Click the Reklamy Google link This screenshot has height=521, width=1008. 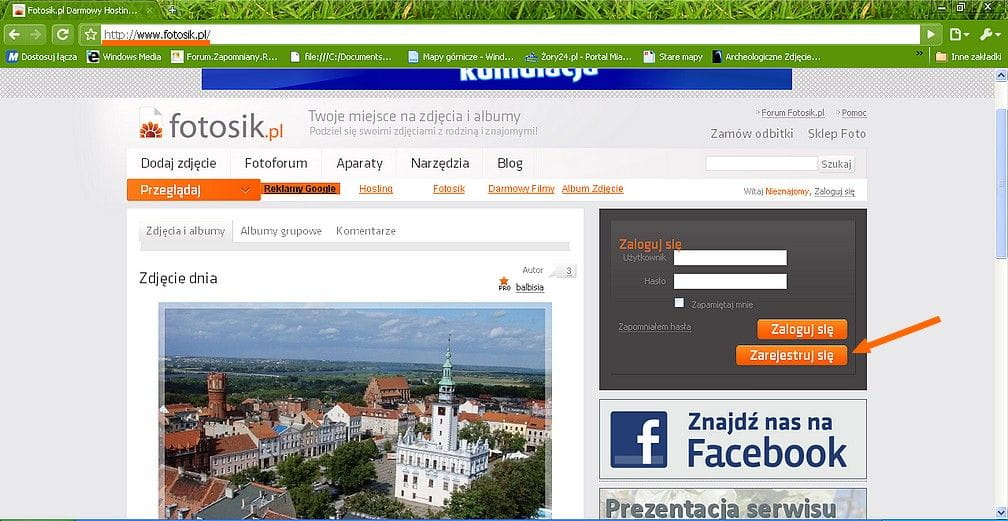coord(300,188)
